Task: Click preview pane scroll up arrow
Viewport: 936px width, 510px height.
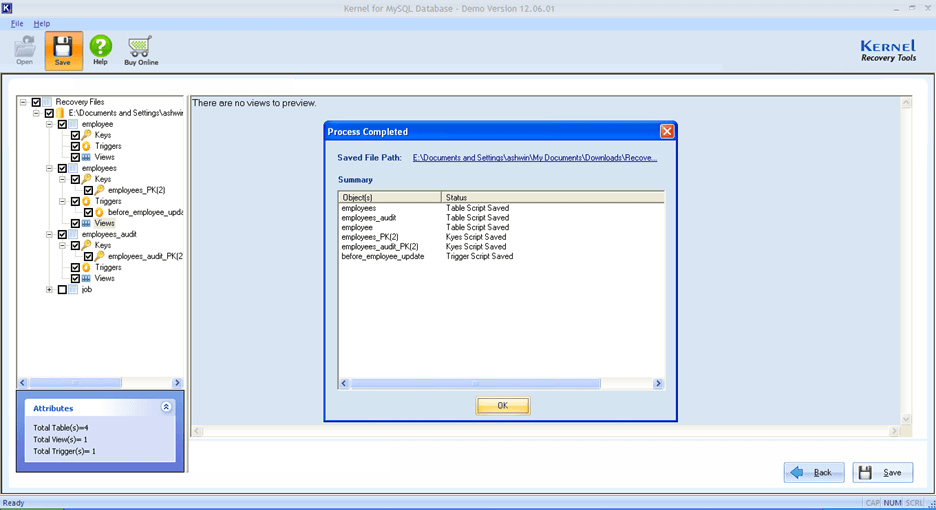Action: (x=906, y=103)
